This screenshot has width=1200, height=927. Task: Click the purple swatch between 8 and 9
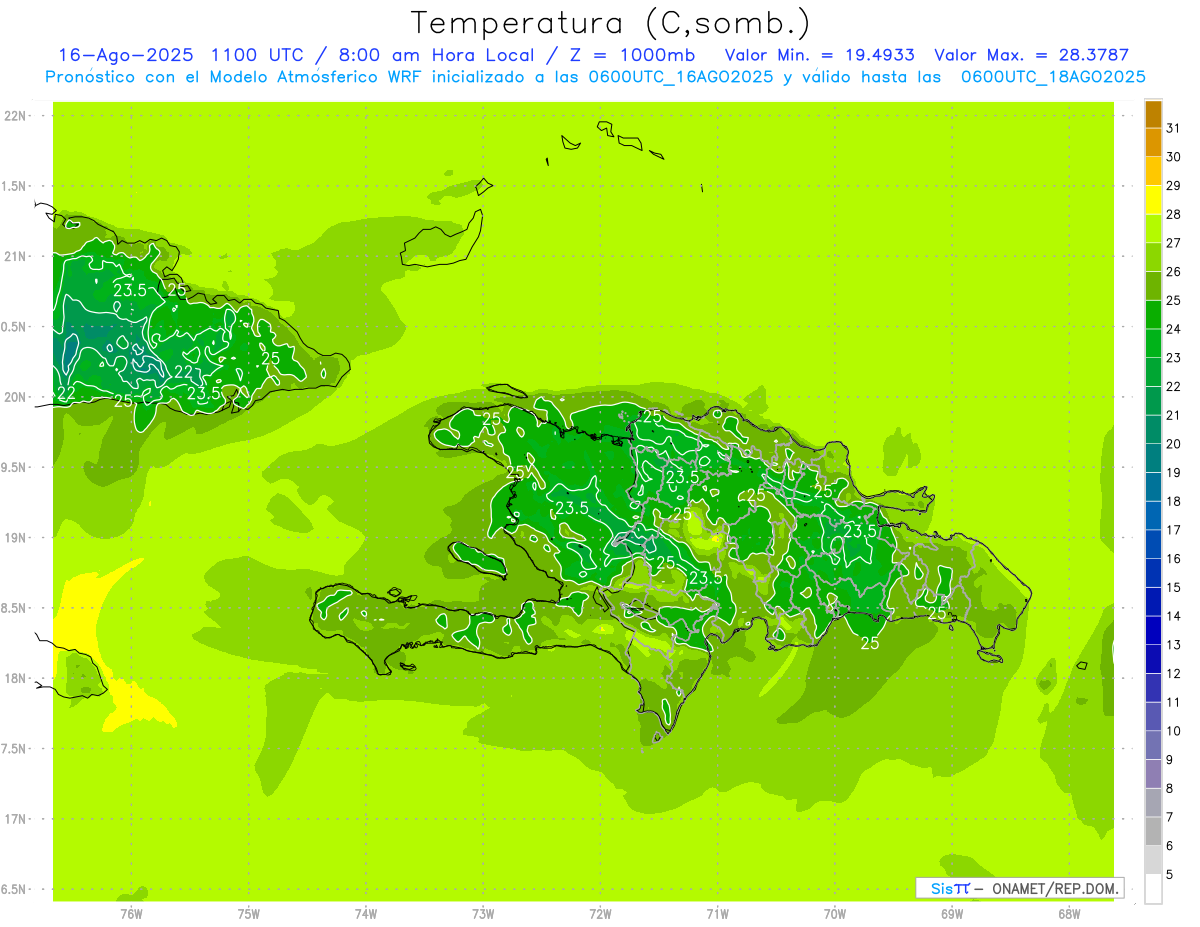pyautogui.click(x=1154, y=774)
